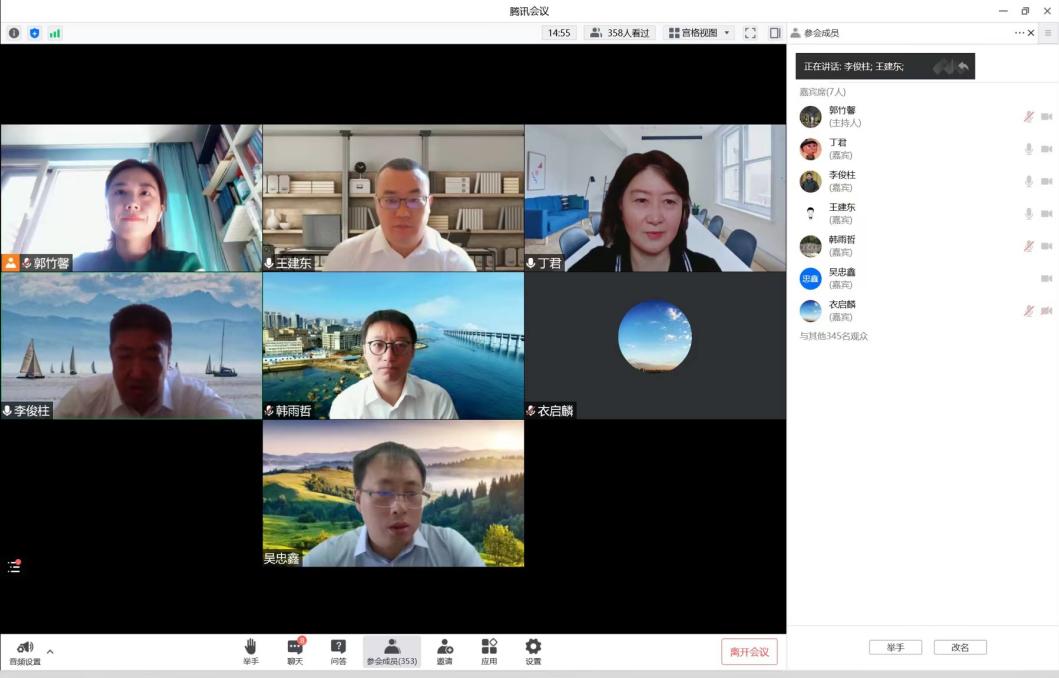Click the Raise Hand (举手) toolbar icon
Screen dimensions: 1059x678
(x=250, y=651)
